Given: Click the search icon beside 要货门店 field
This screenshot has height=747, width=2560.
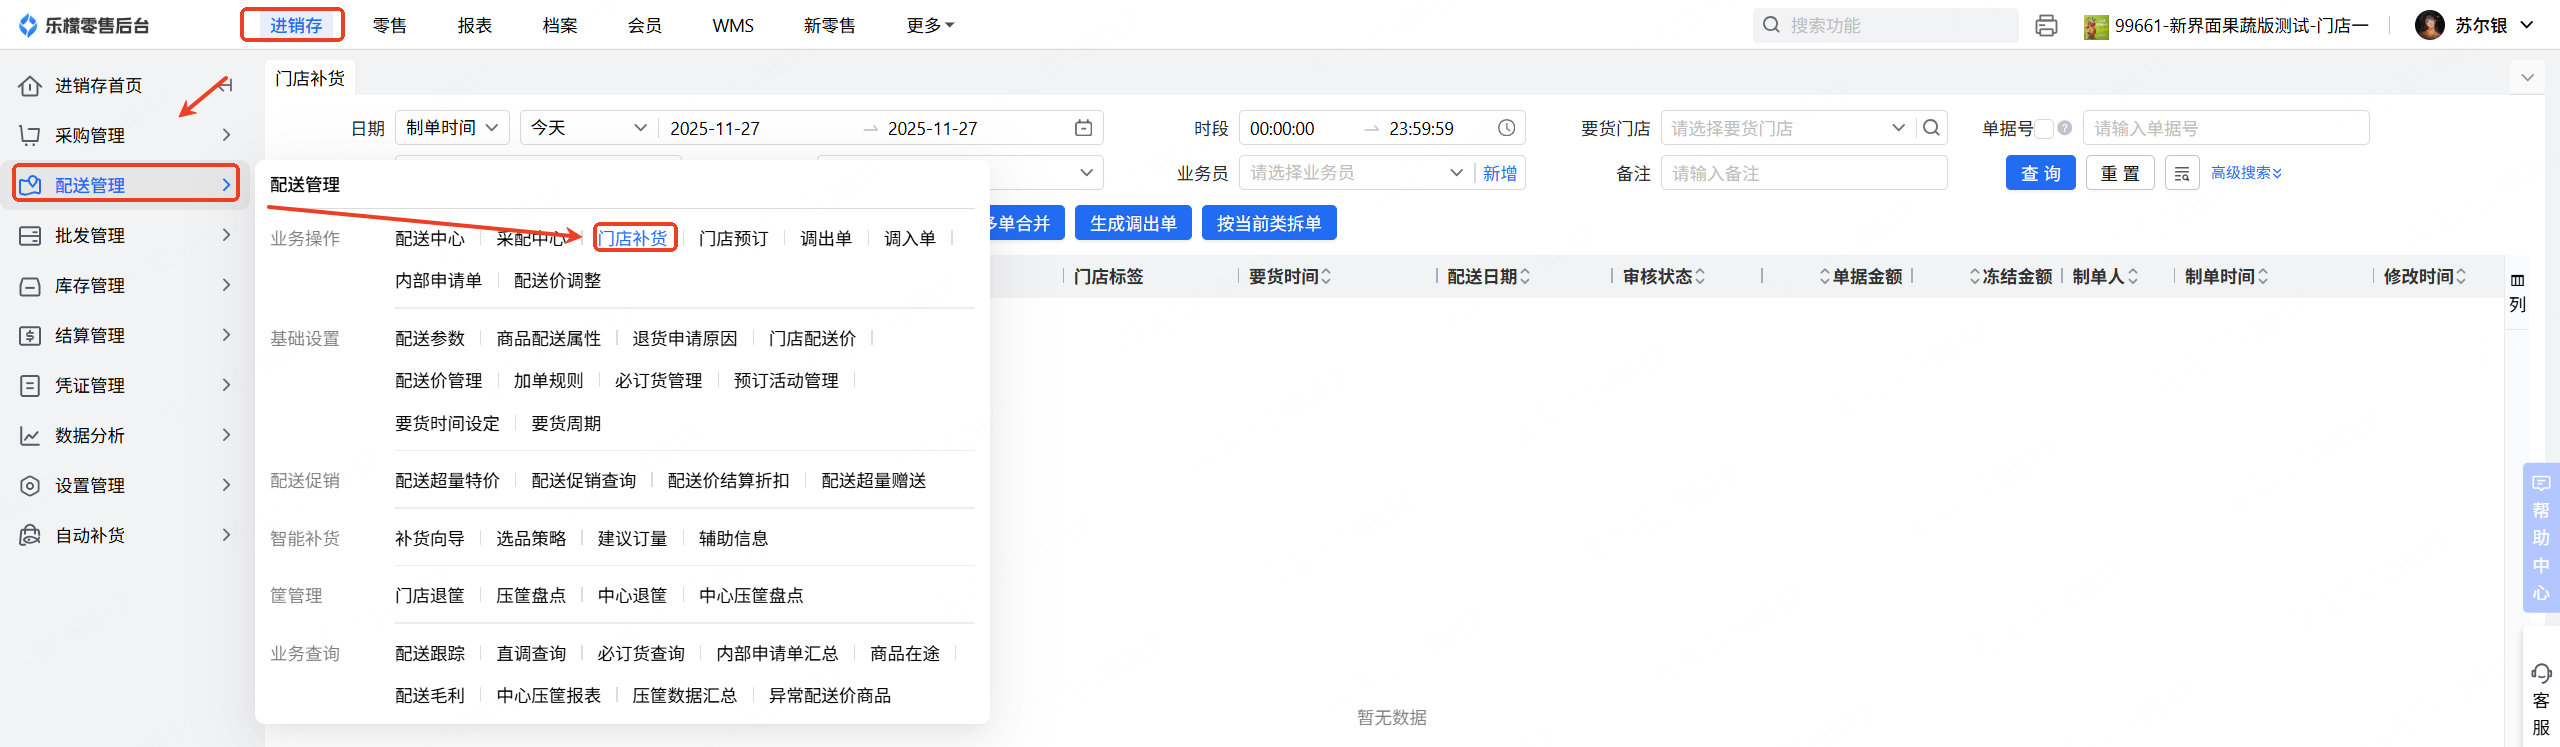Looking at the screenshot, I should (1931, 128).
